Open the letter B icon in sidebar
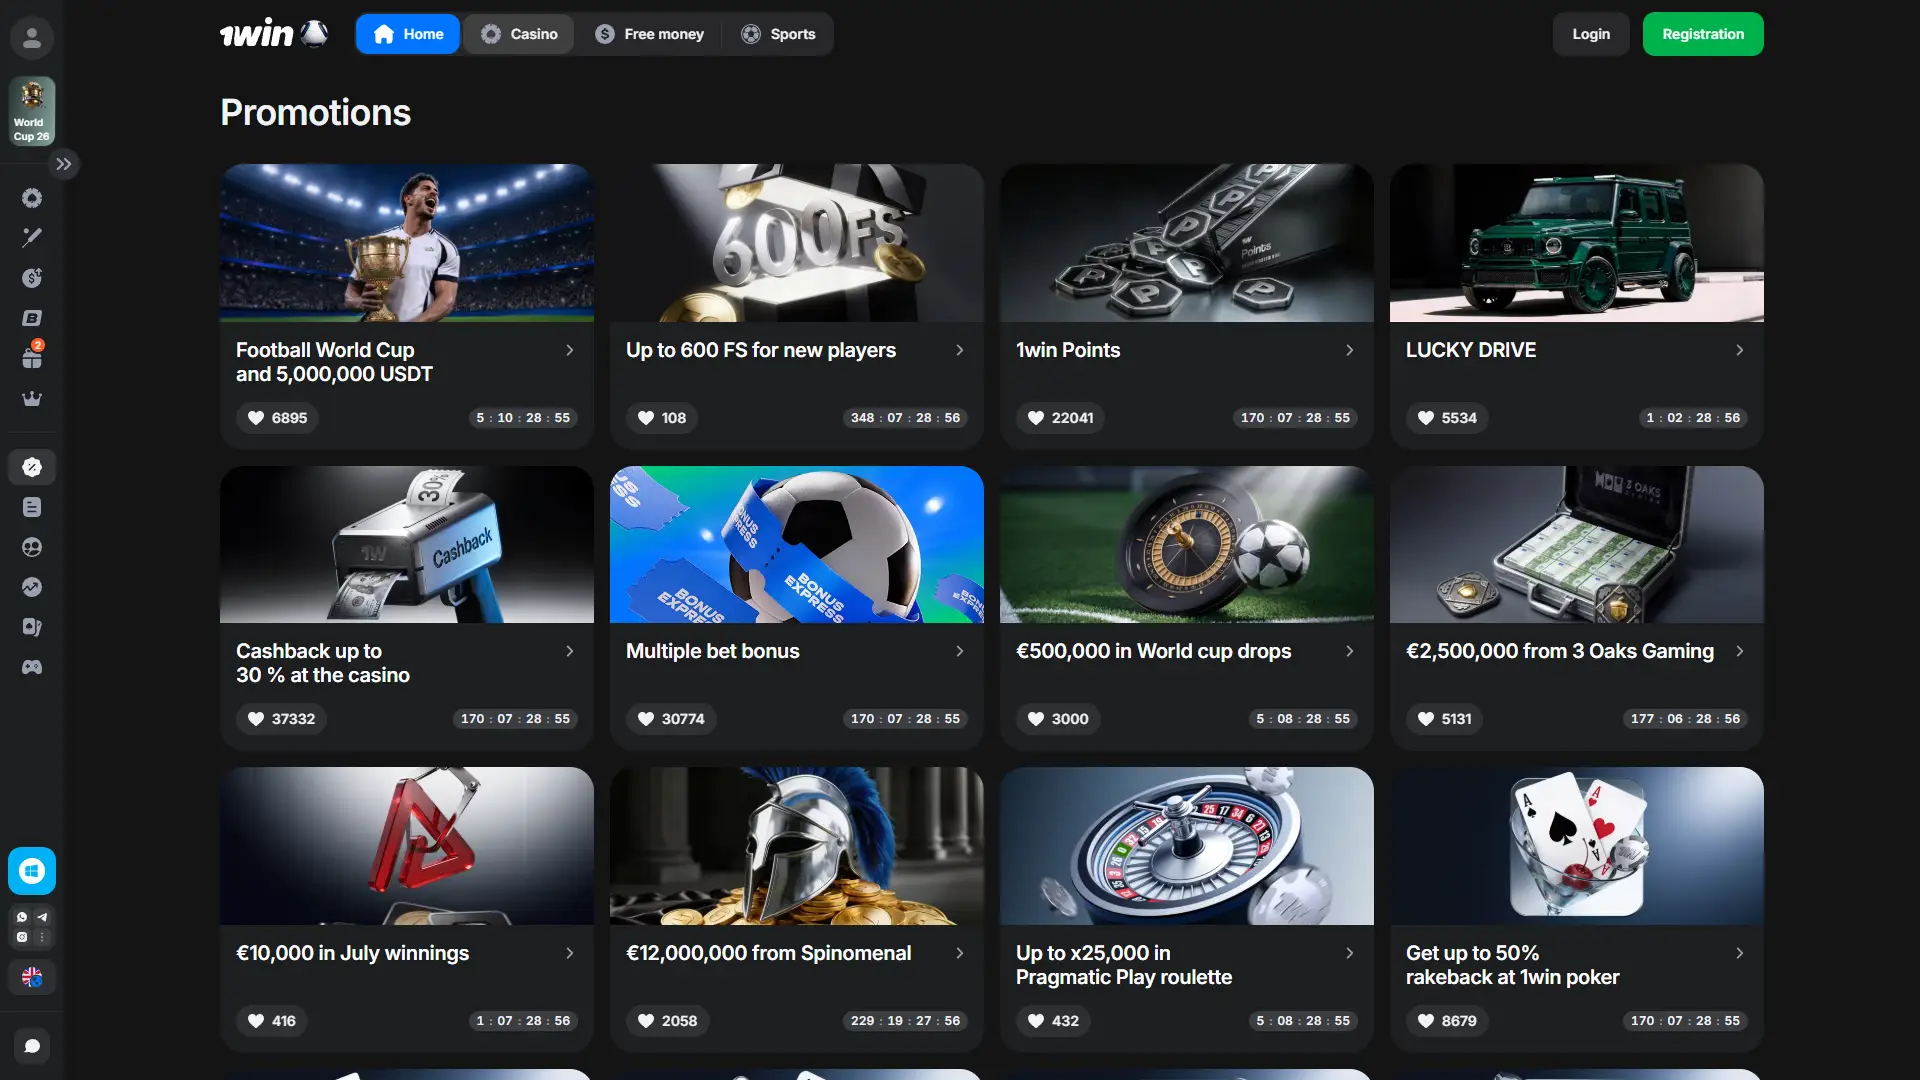The width and height of the screenshot is (1920, 1080). (x=32, y=318)
